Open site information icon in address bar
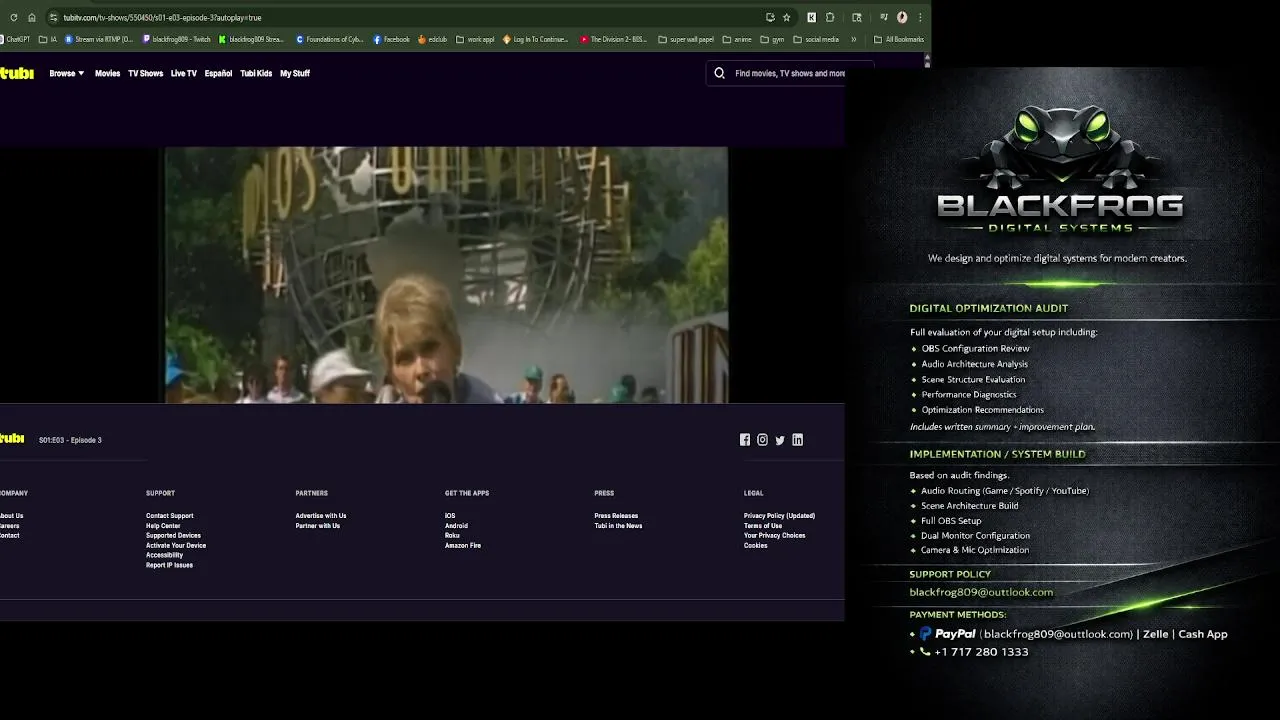Viewport: 1280px width, 720px height. point(53,17)
